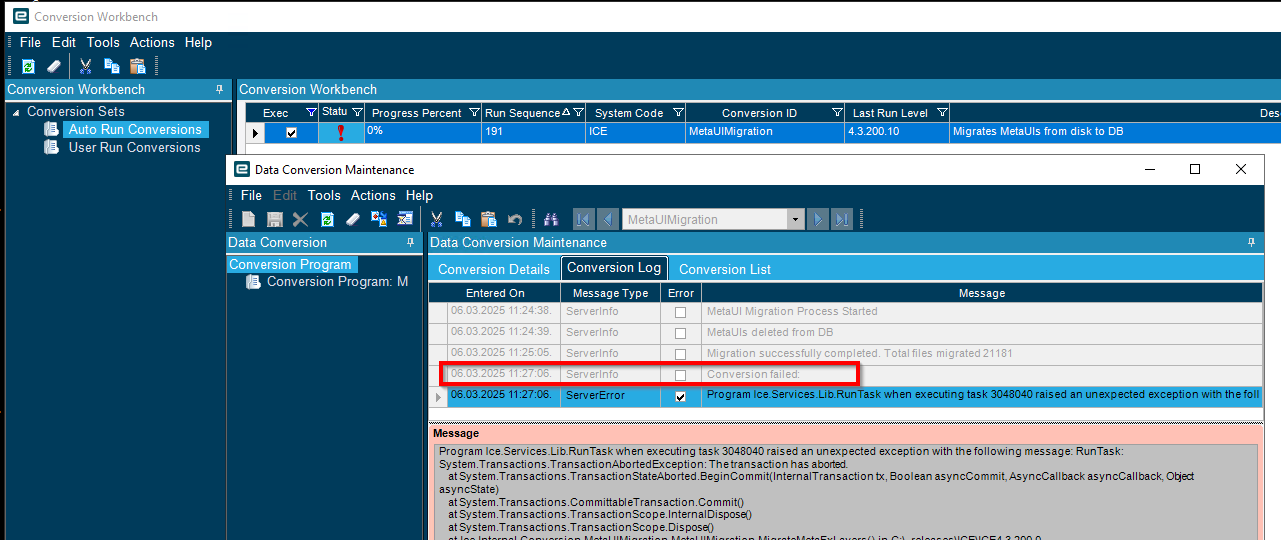Switch to the Conversion List tab
1281x540 pixels.
coord(725,269)
